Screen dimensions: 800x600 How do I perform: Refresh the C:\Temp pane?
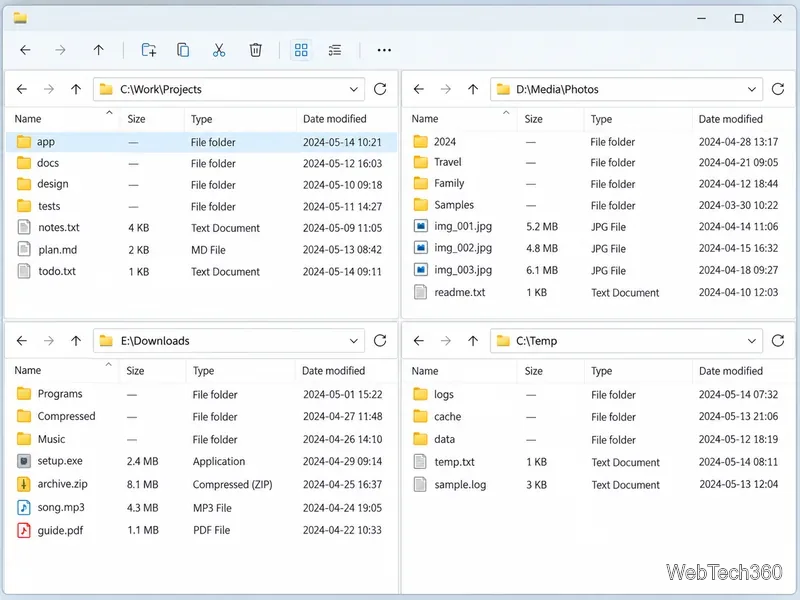[x=778, y=341]
